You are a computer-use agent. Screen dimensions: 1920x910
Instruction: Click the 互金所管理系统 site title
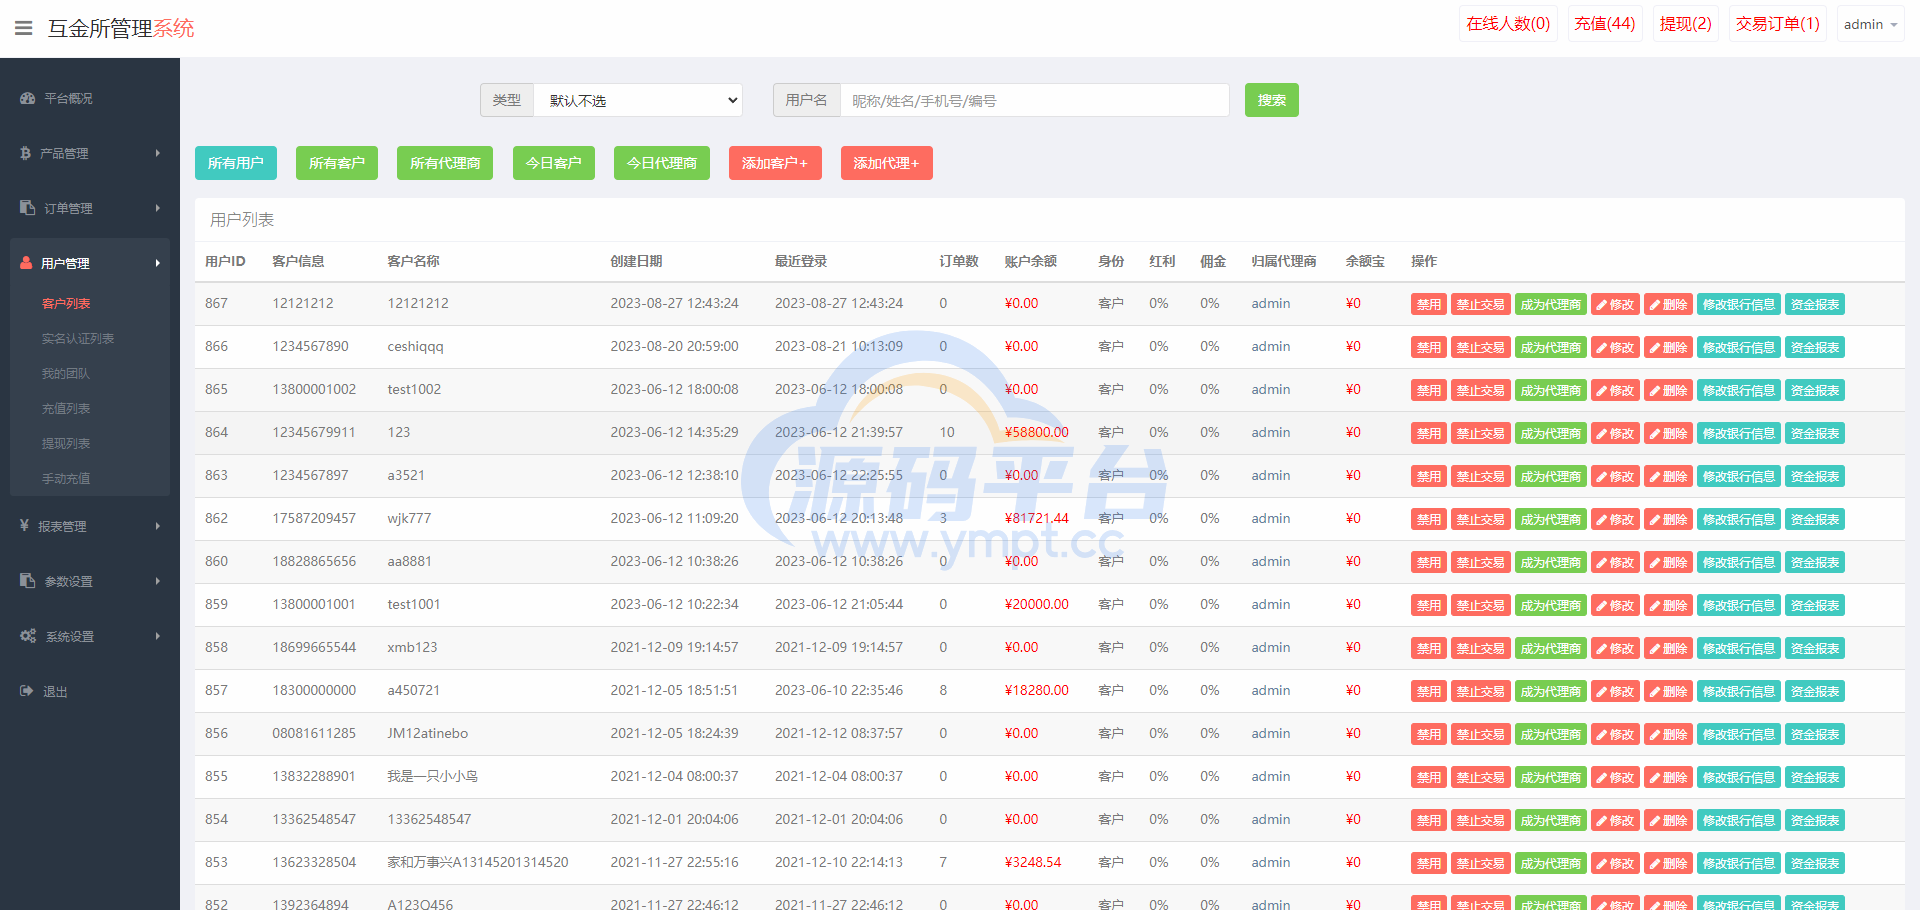pos(121,28)
